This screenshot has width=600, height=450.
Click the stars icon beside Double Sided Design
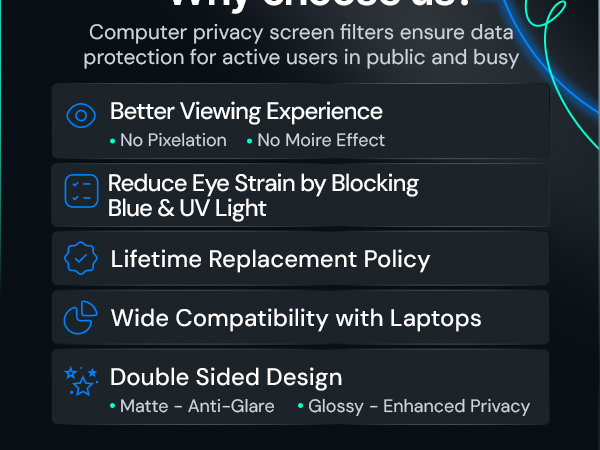[x=81, y=381]
